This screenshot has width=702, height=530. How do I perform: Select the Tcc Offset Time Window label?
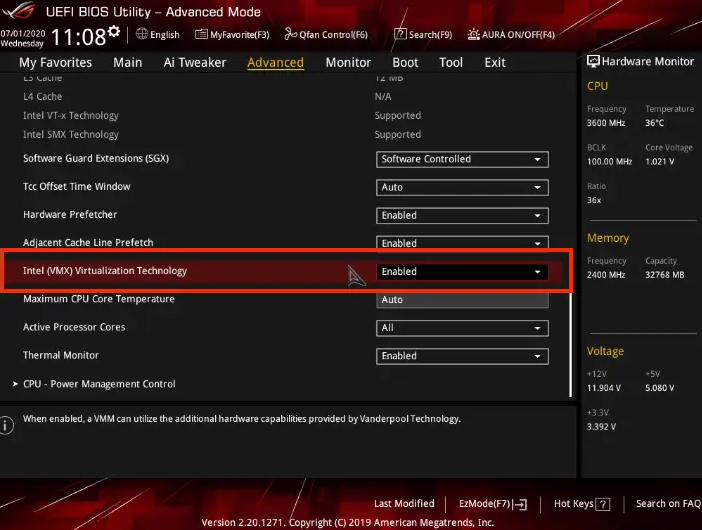pos(77,187)
